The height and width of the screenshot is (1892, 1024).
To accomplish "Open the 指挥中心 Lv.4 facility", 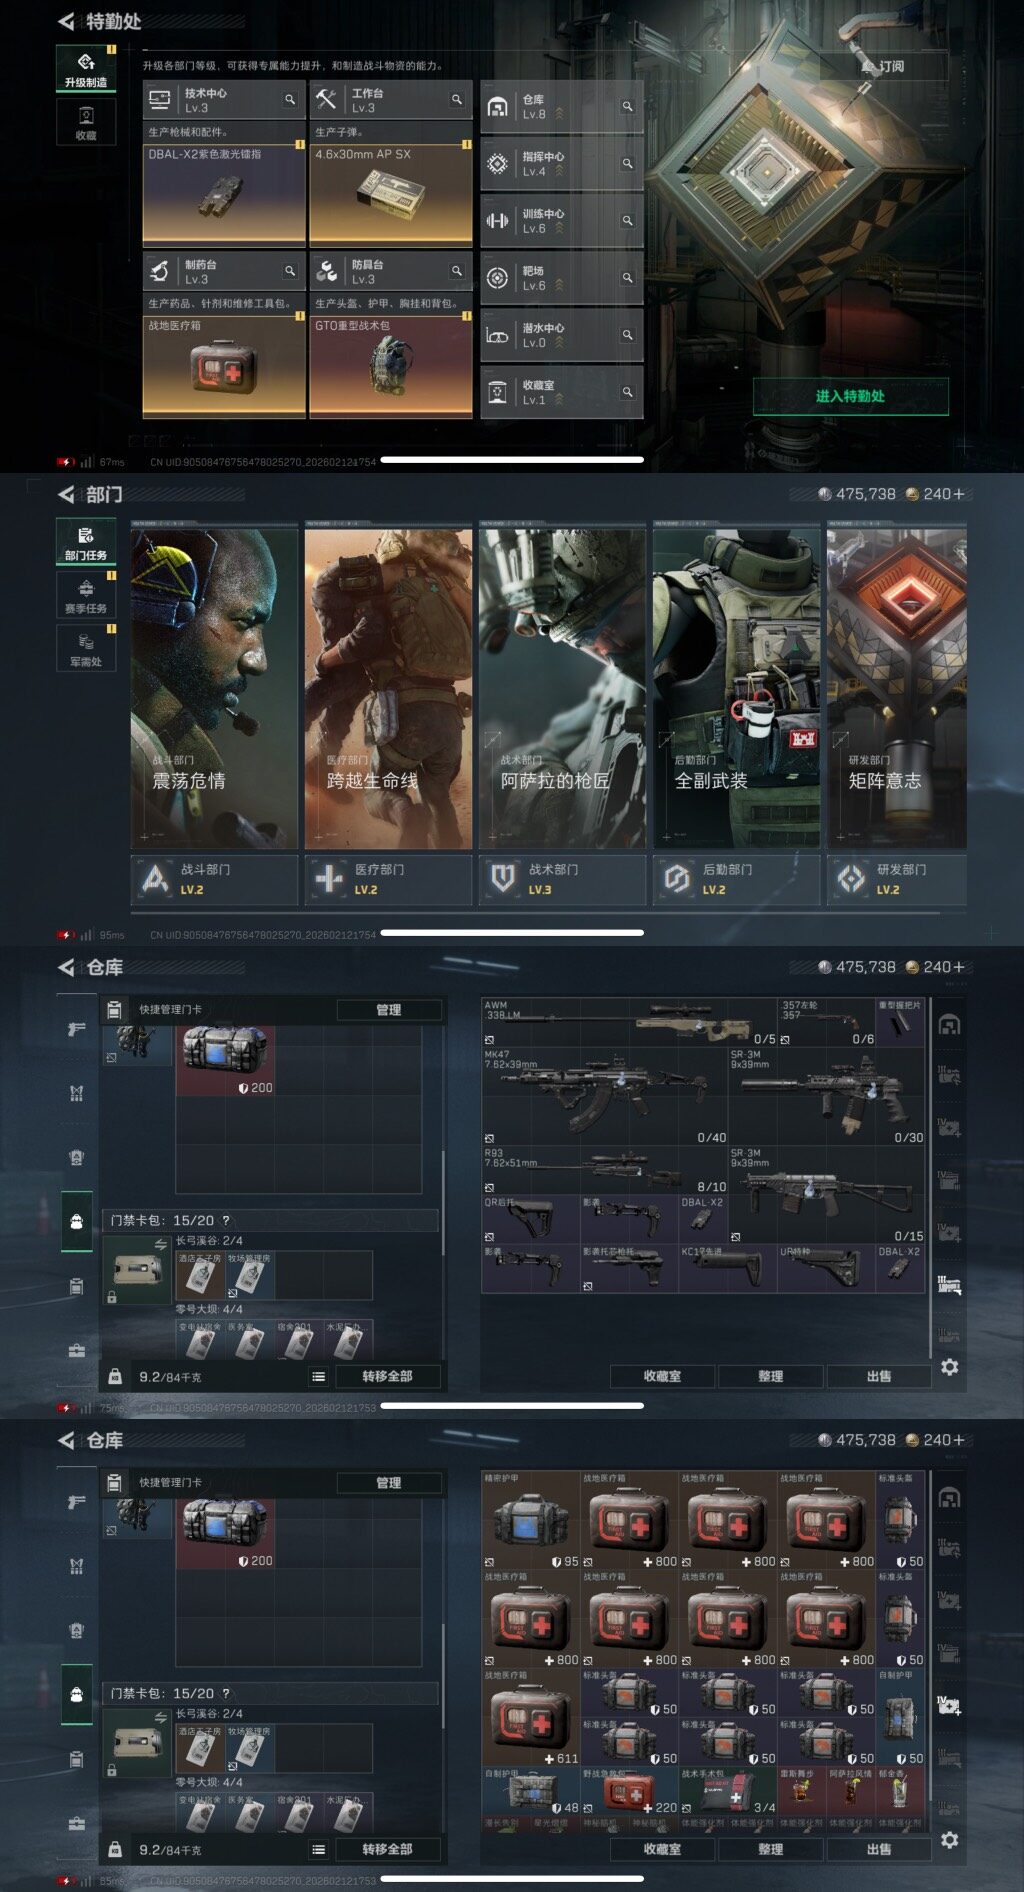I will (x=560, y=164).
